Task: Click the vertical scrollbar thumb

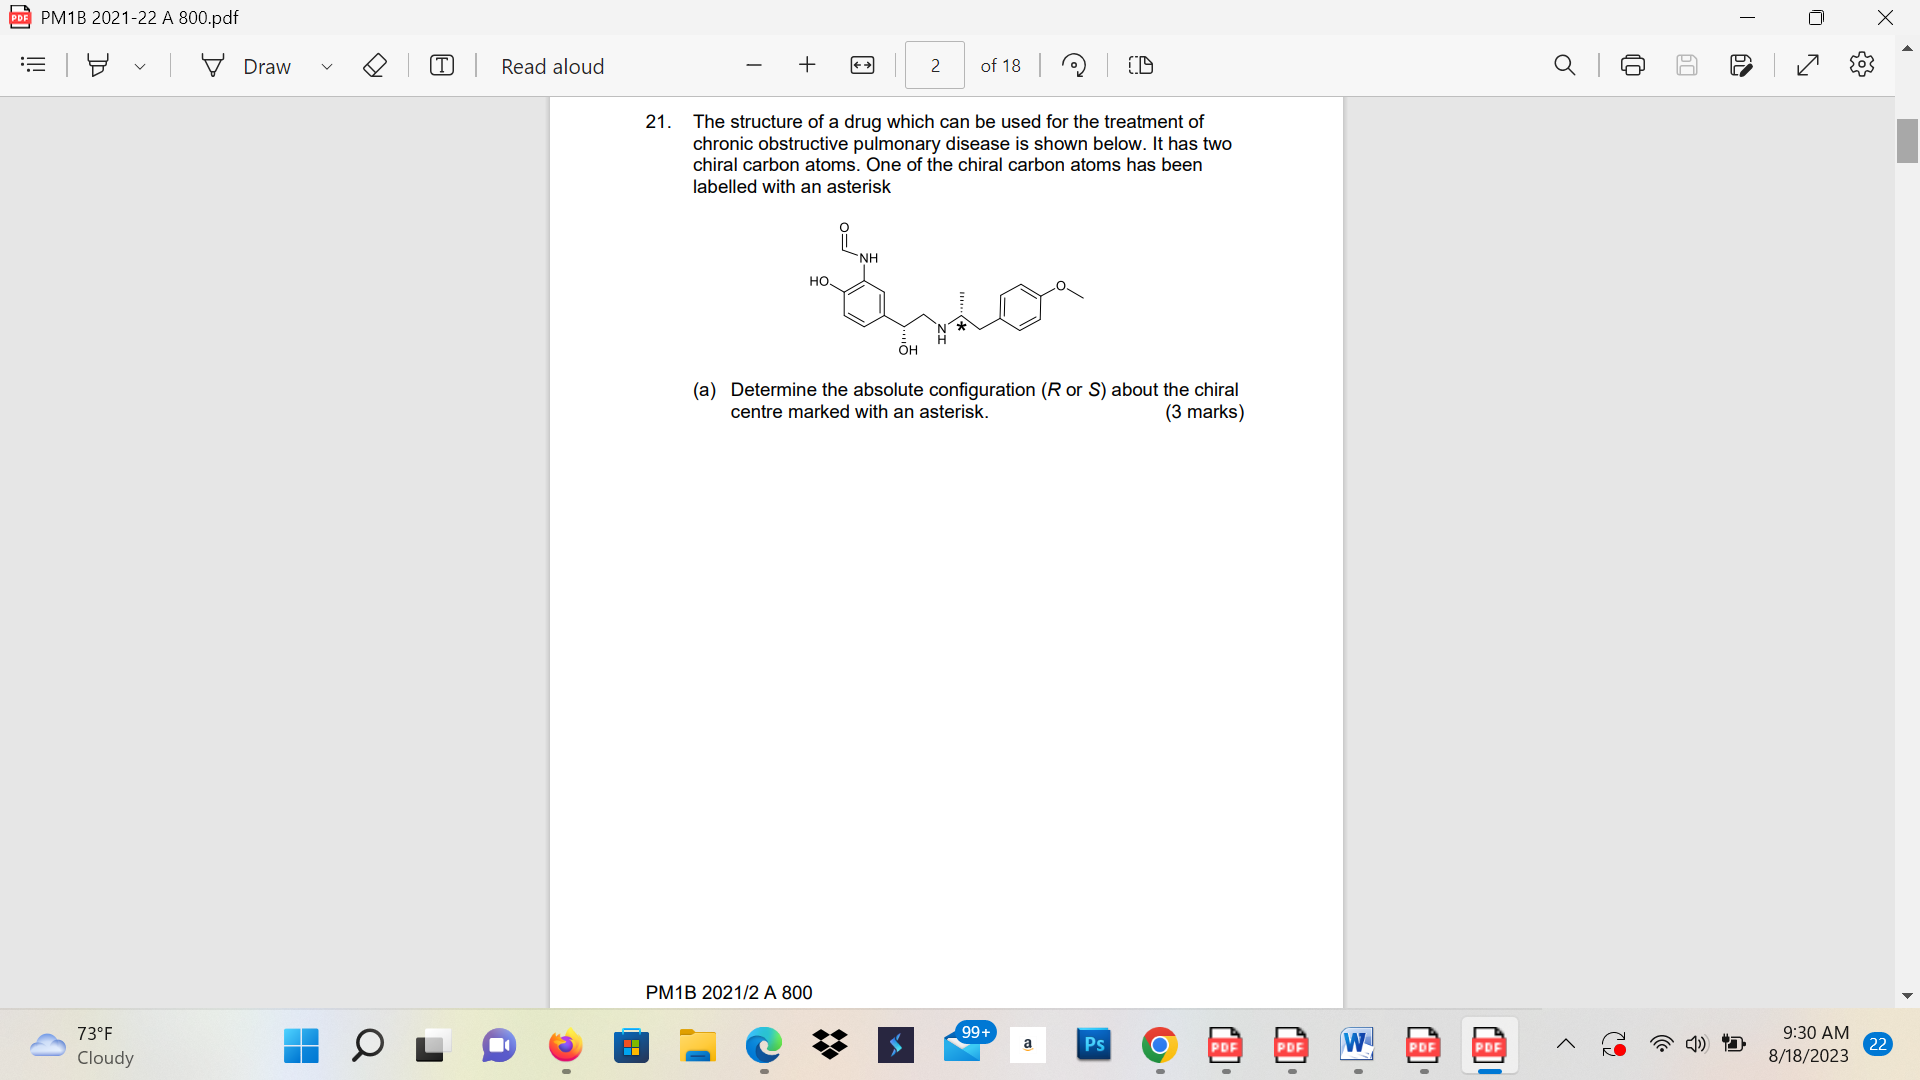Action: [x=1907, y=140]
